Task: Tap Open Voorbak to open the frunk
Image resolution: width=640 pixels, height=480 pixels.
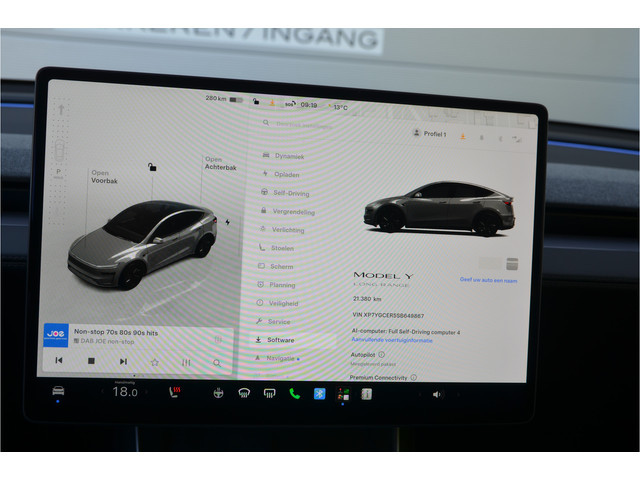Action: point(104,177)
